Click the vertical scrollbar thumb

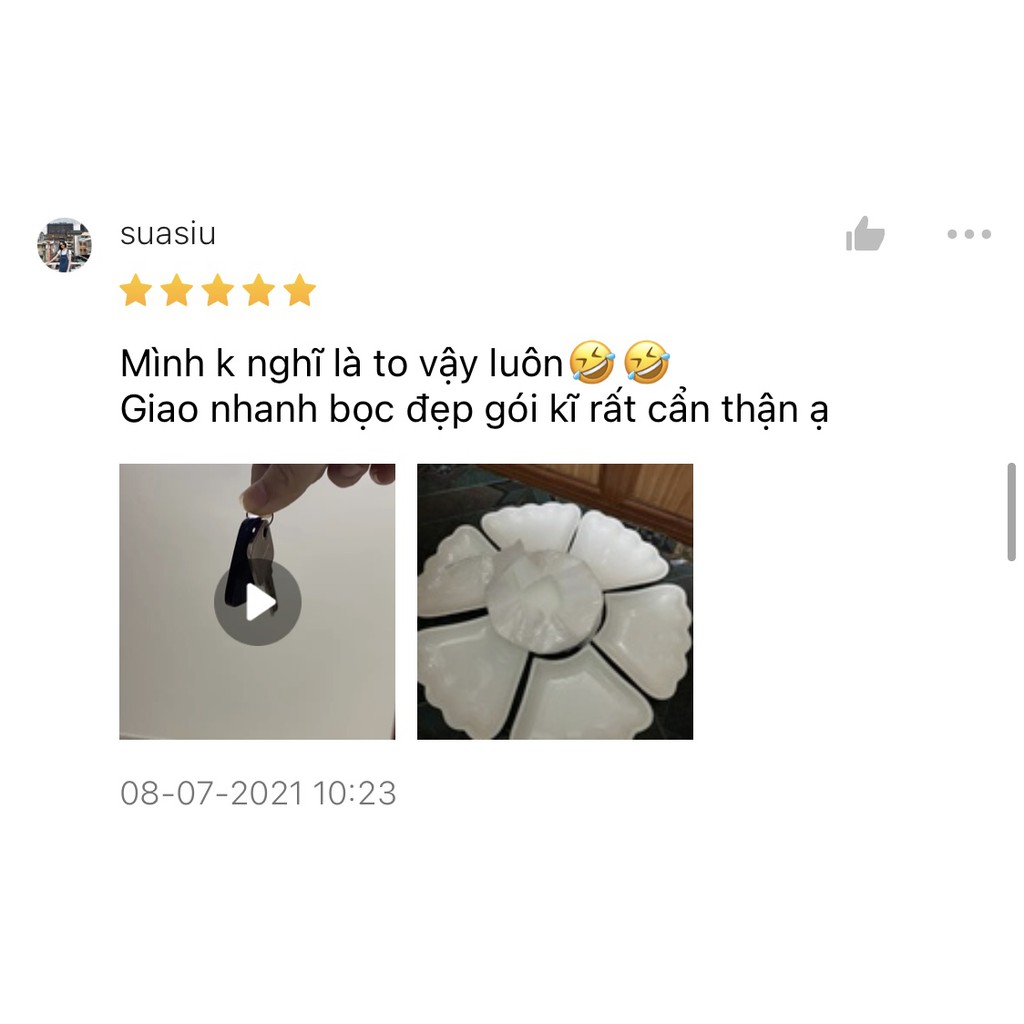coord(1011,512)
